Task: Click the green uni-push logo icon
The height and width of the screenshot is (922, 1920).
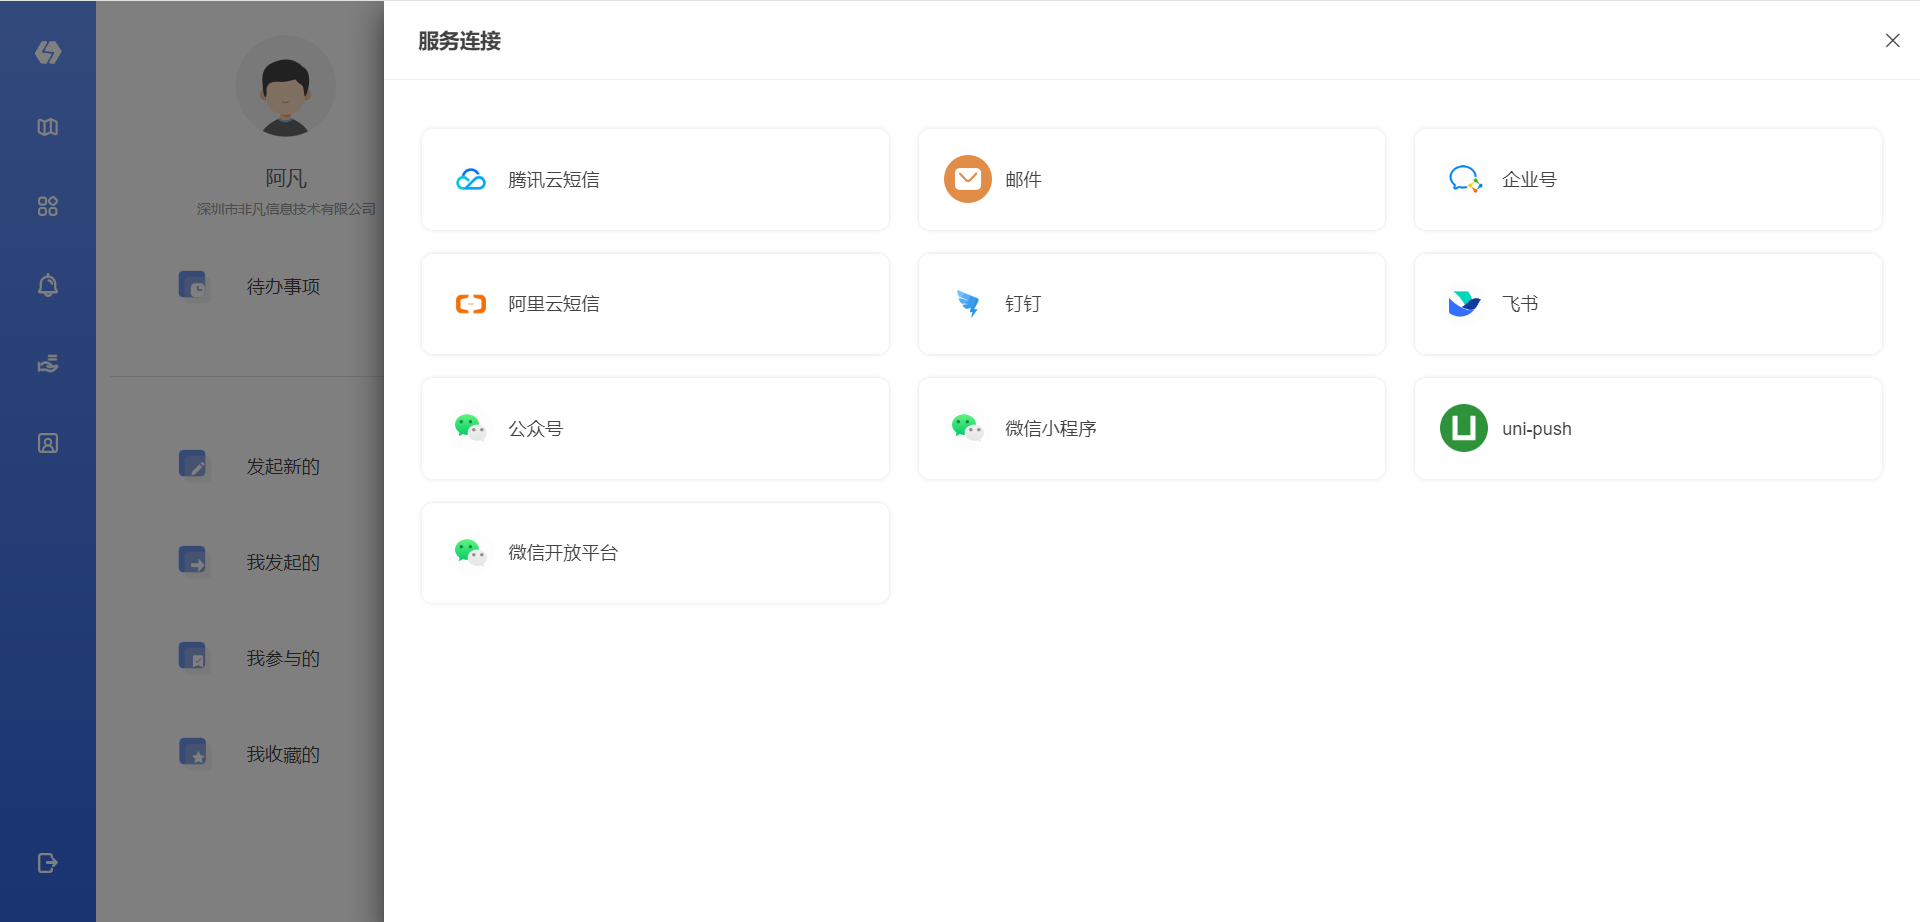Action: coord(1464,428)
